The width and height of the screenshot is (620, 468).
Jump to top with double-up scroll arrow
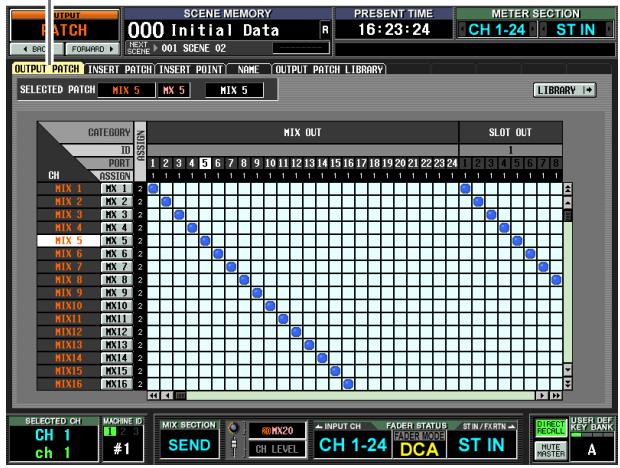pyautogui.click(x=568, y=189)
